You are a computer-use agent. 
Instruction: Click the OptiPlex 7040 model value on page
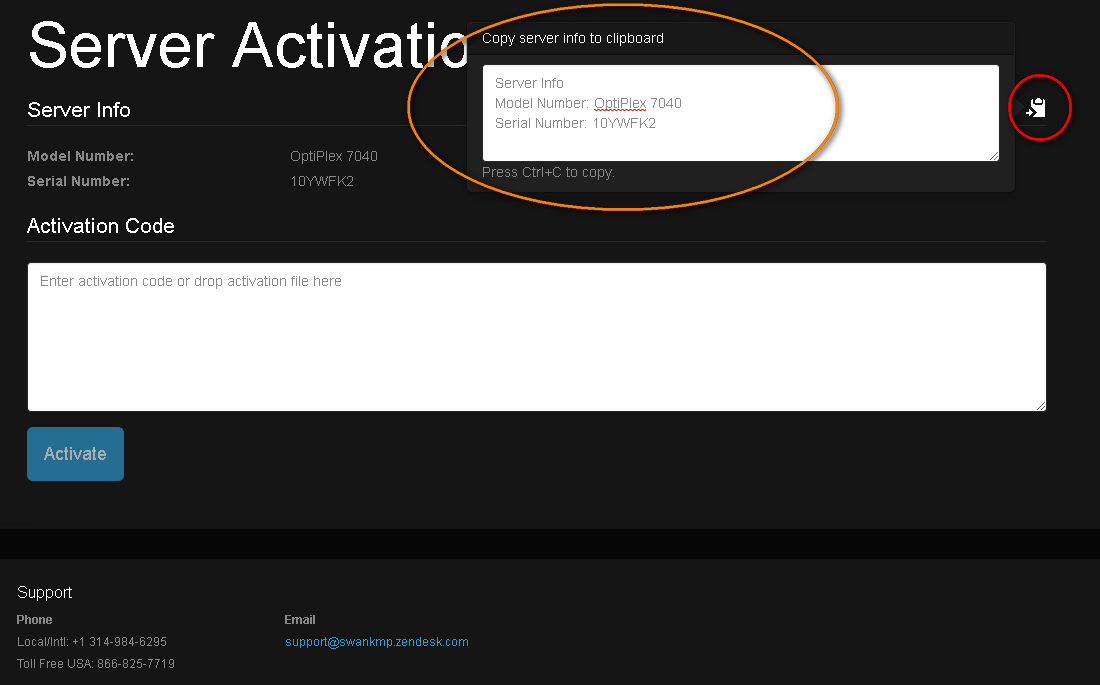334,157
